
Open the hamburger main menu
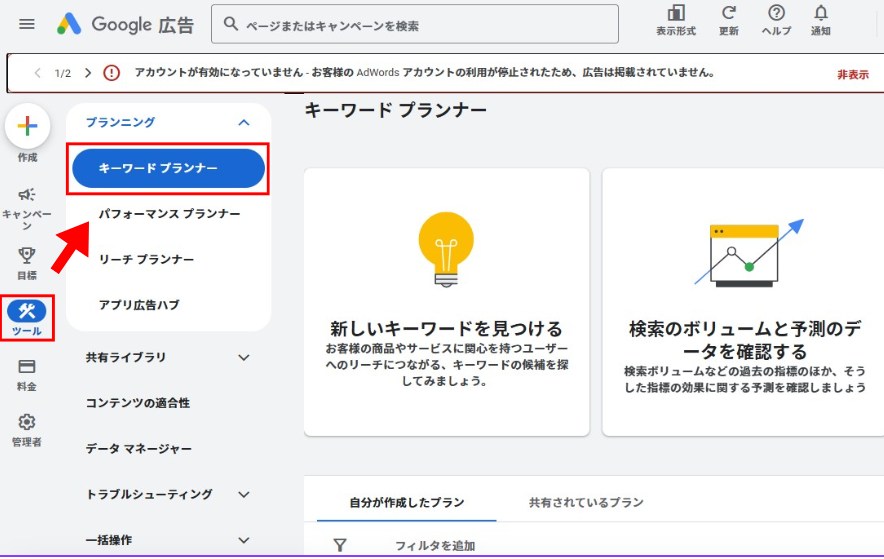(27, 24)
